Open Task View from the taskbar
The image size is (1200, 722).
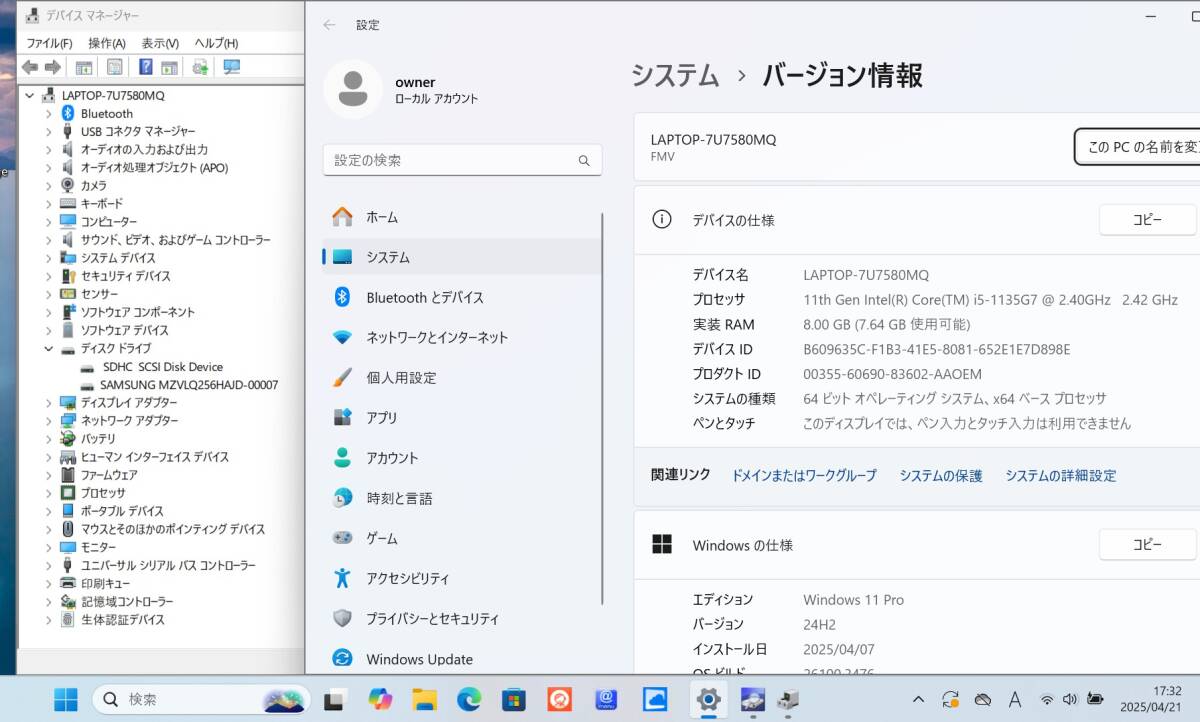click(x=335, y=700)
